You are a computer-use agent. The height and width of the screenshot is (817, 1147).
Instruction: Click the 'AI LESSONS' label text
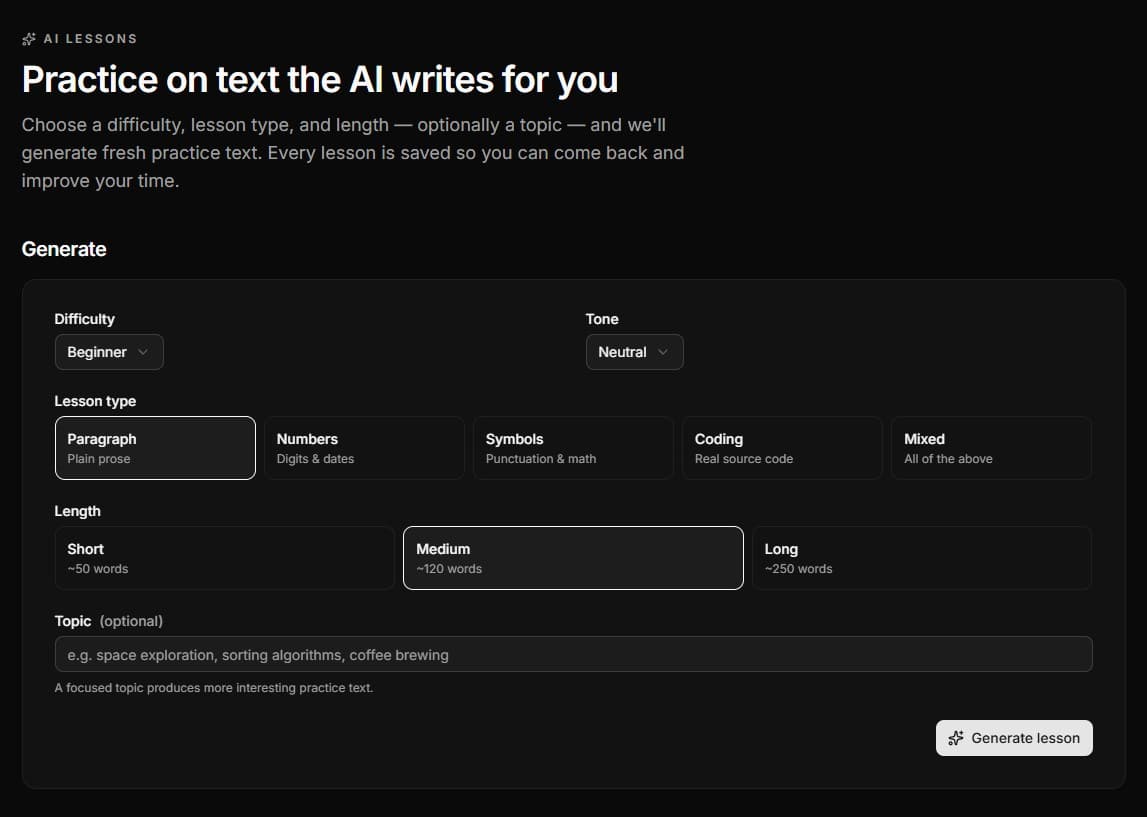(90, 39)
